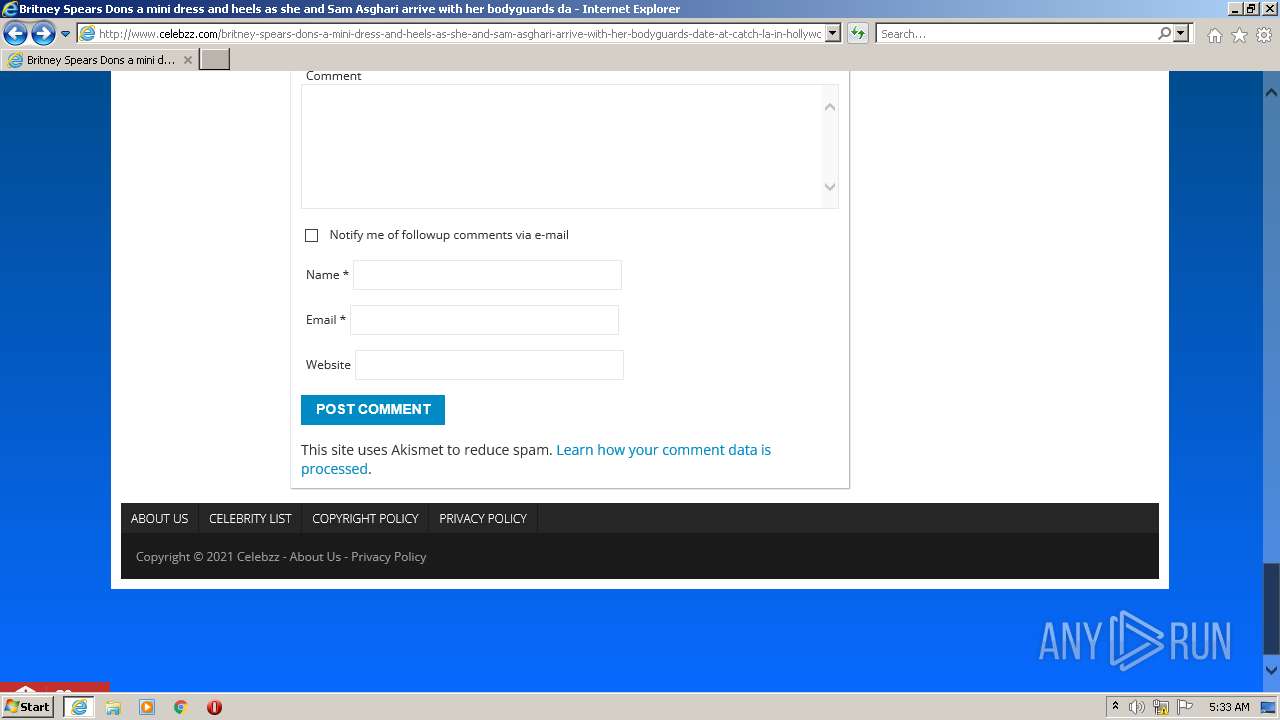Click the Email input field
The height and width of the screenshot is (720, 1280).
484,320
